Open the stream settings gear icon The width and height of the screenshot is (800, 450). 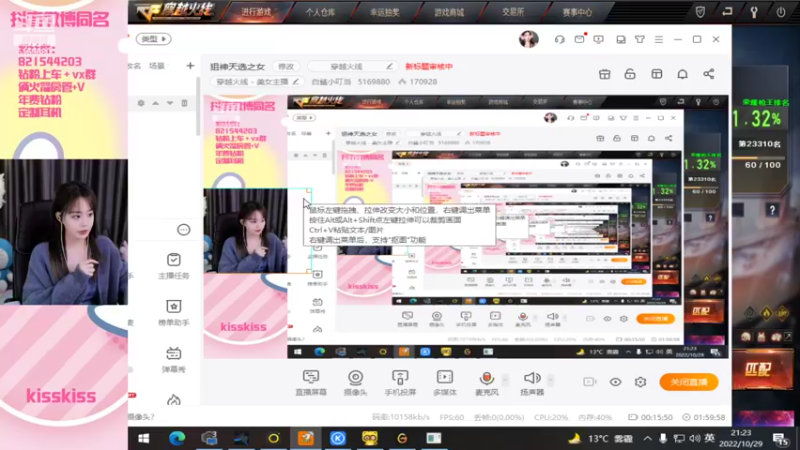click(x=640, y=382)
